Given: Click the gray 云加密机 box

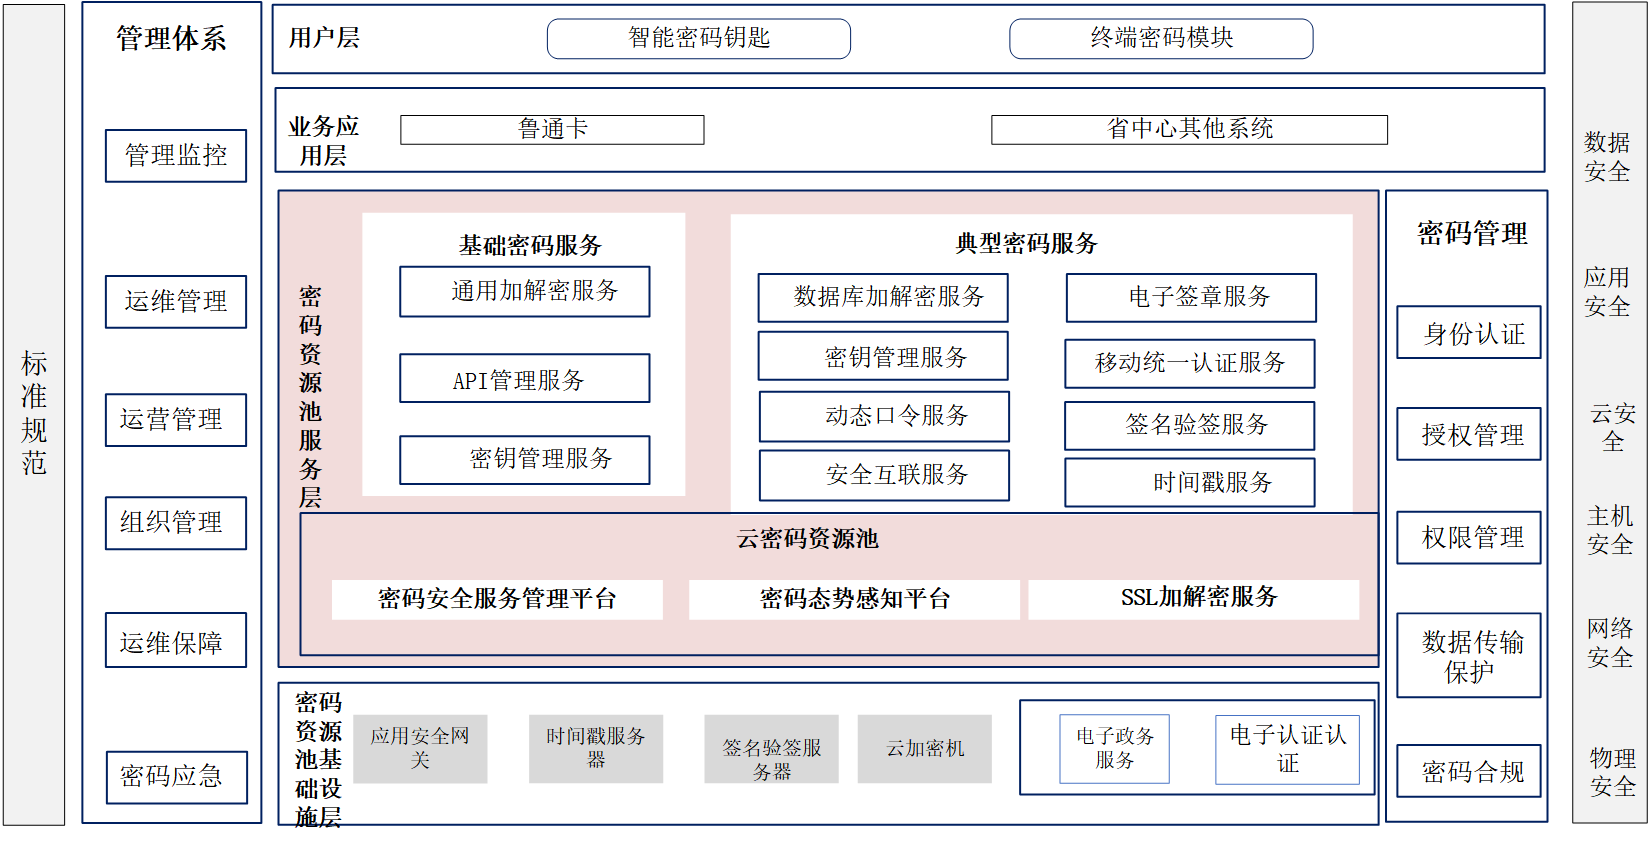Looking at the screenshot, I should (924, 749).
